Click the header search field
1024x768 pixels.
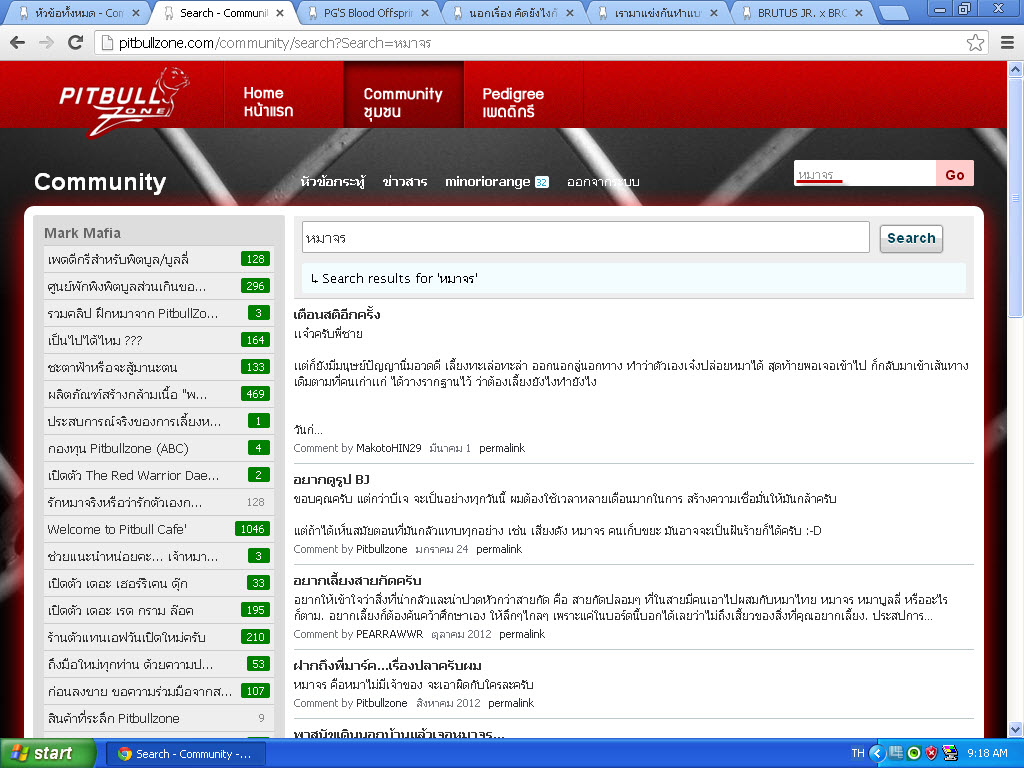click(865, 174)
